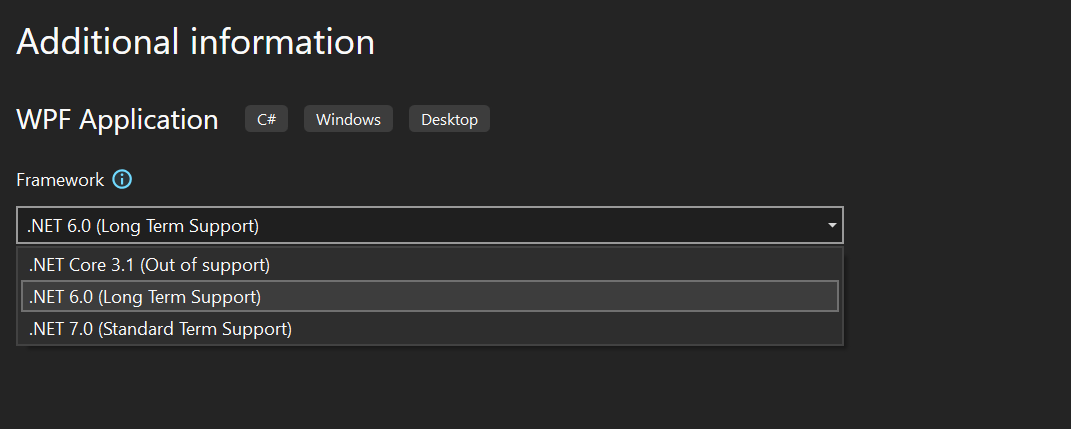This screenshot has width=1071, height=429.
Task: Click the C# tag
Action: tap(266, 119)
